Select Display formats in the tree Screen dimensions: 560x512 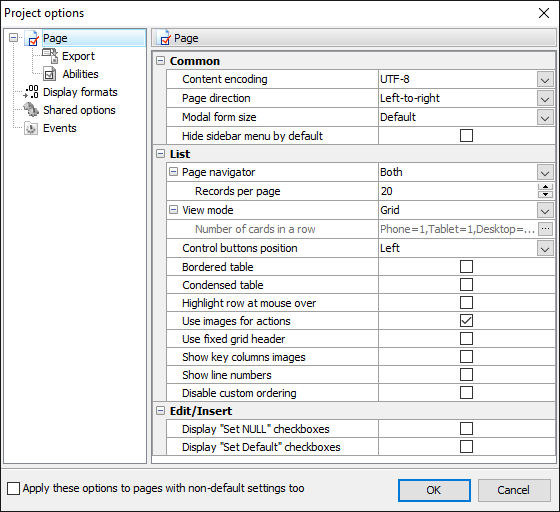[80, 92]
